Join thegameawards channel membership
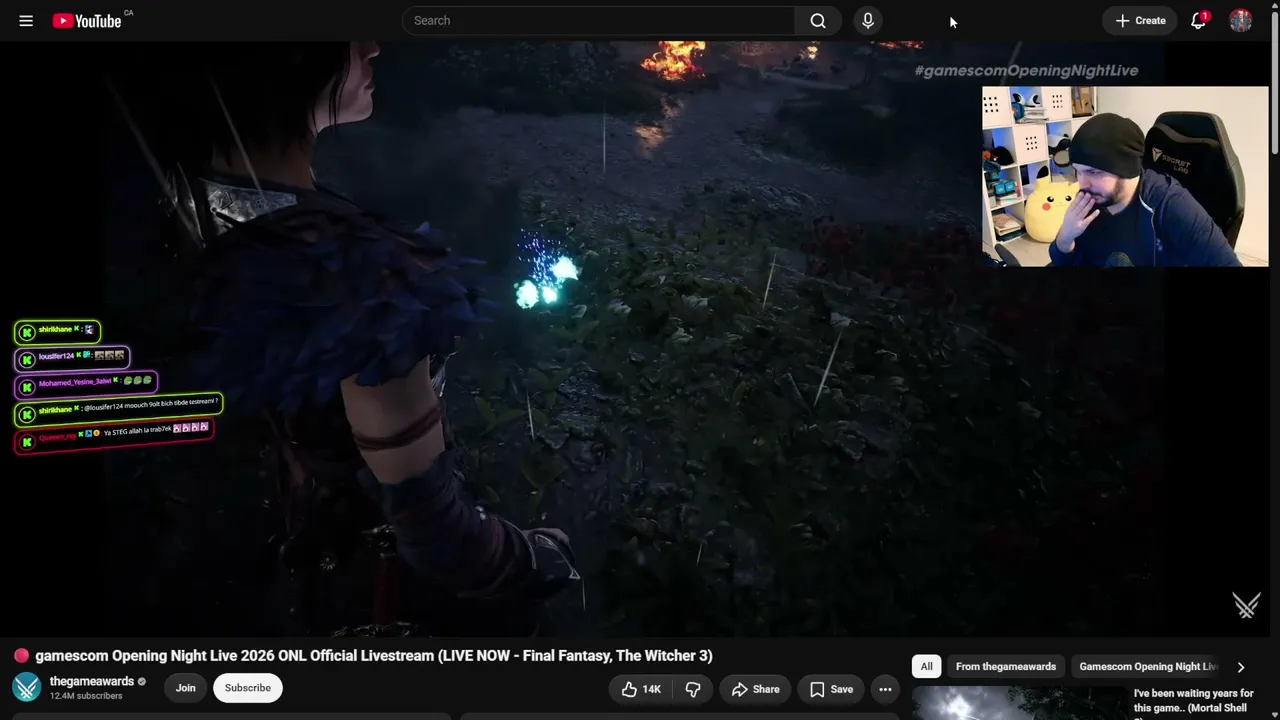 (186, 688)
